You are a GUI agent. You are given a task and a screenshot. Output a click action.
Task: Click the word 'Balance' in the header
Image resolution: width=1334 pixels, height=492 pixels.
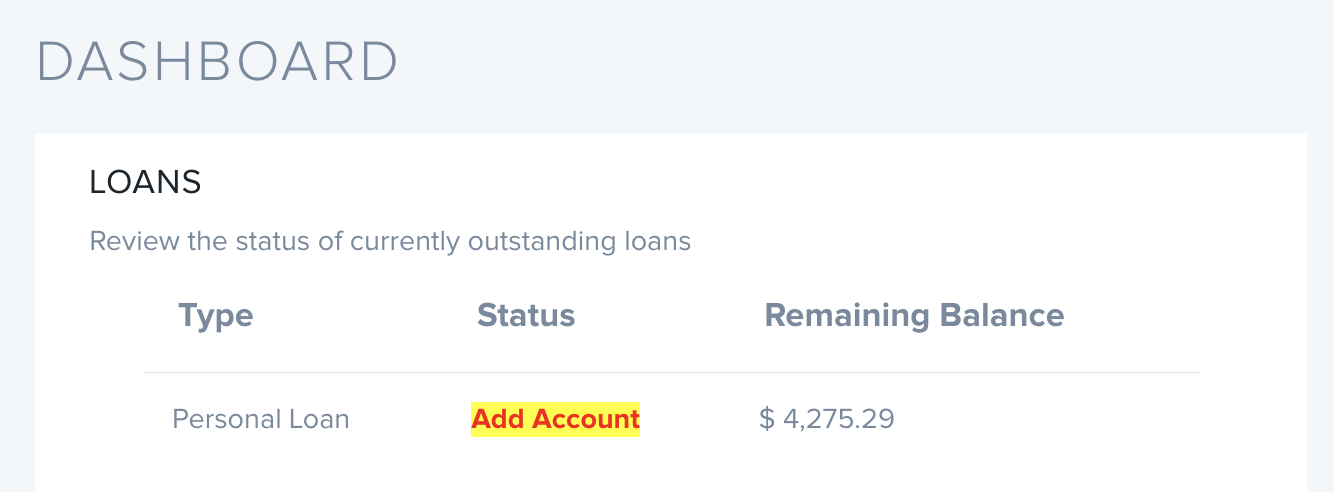[x=1004, y=316]
